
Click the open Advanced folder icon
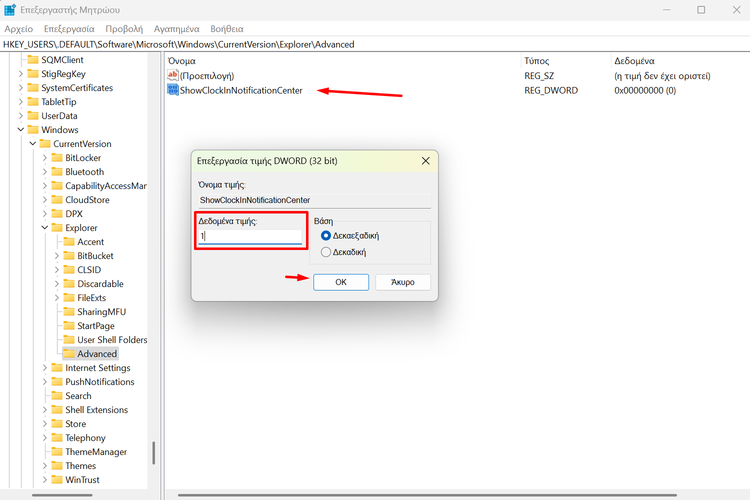click(x=69, y=354)
